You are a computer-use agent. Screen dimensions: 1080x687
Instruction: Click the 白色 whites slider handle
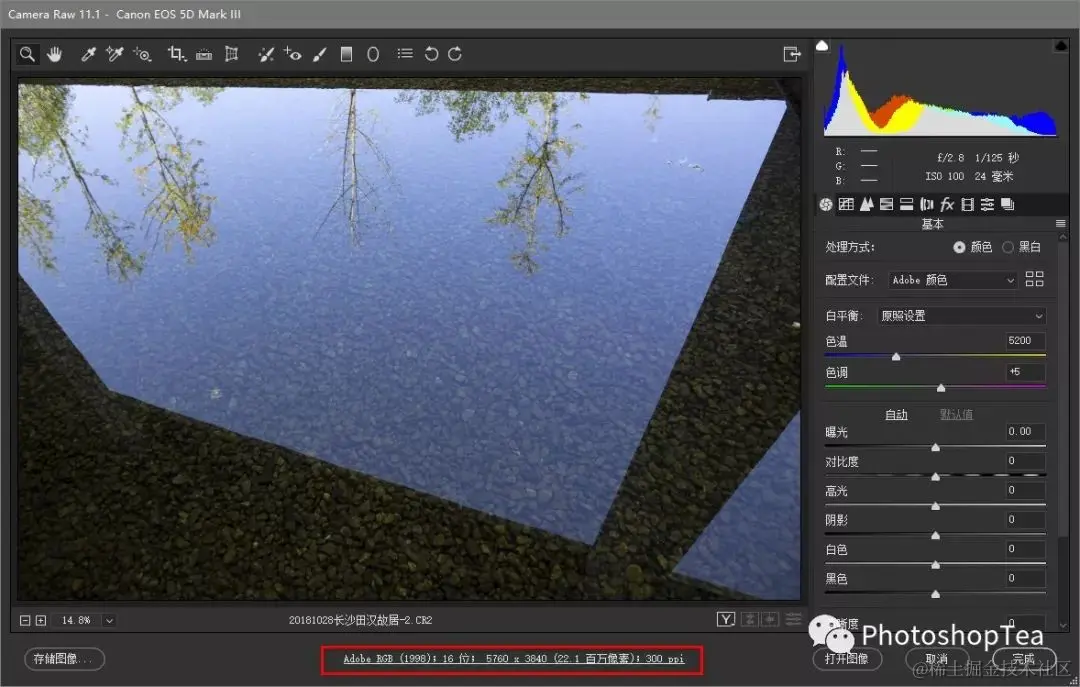point(935,564)
